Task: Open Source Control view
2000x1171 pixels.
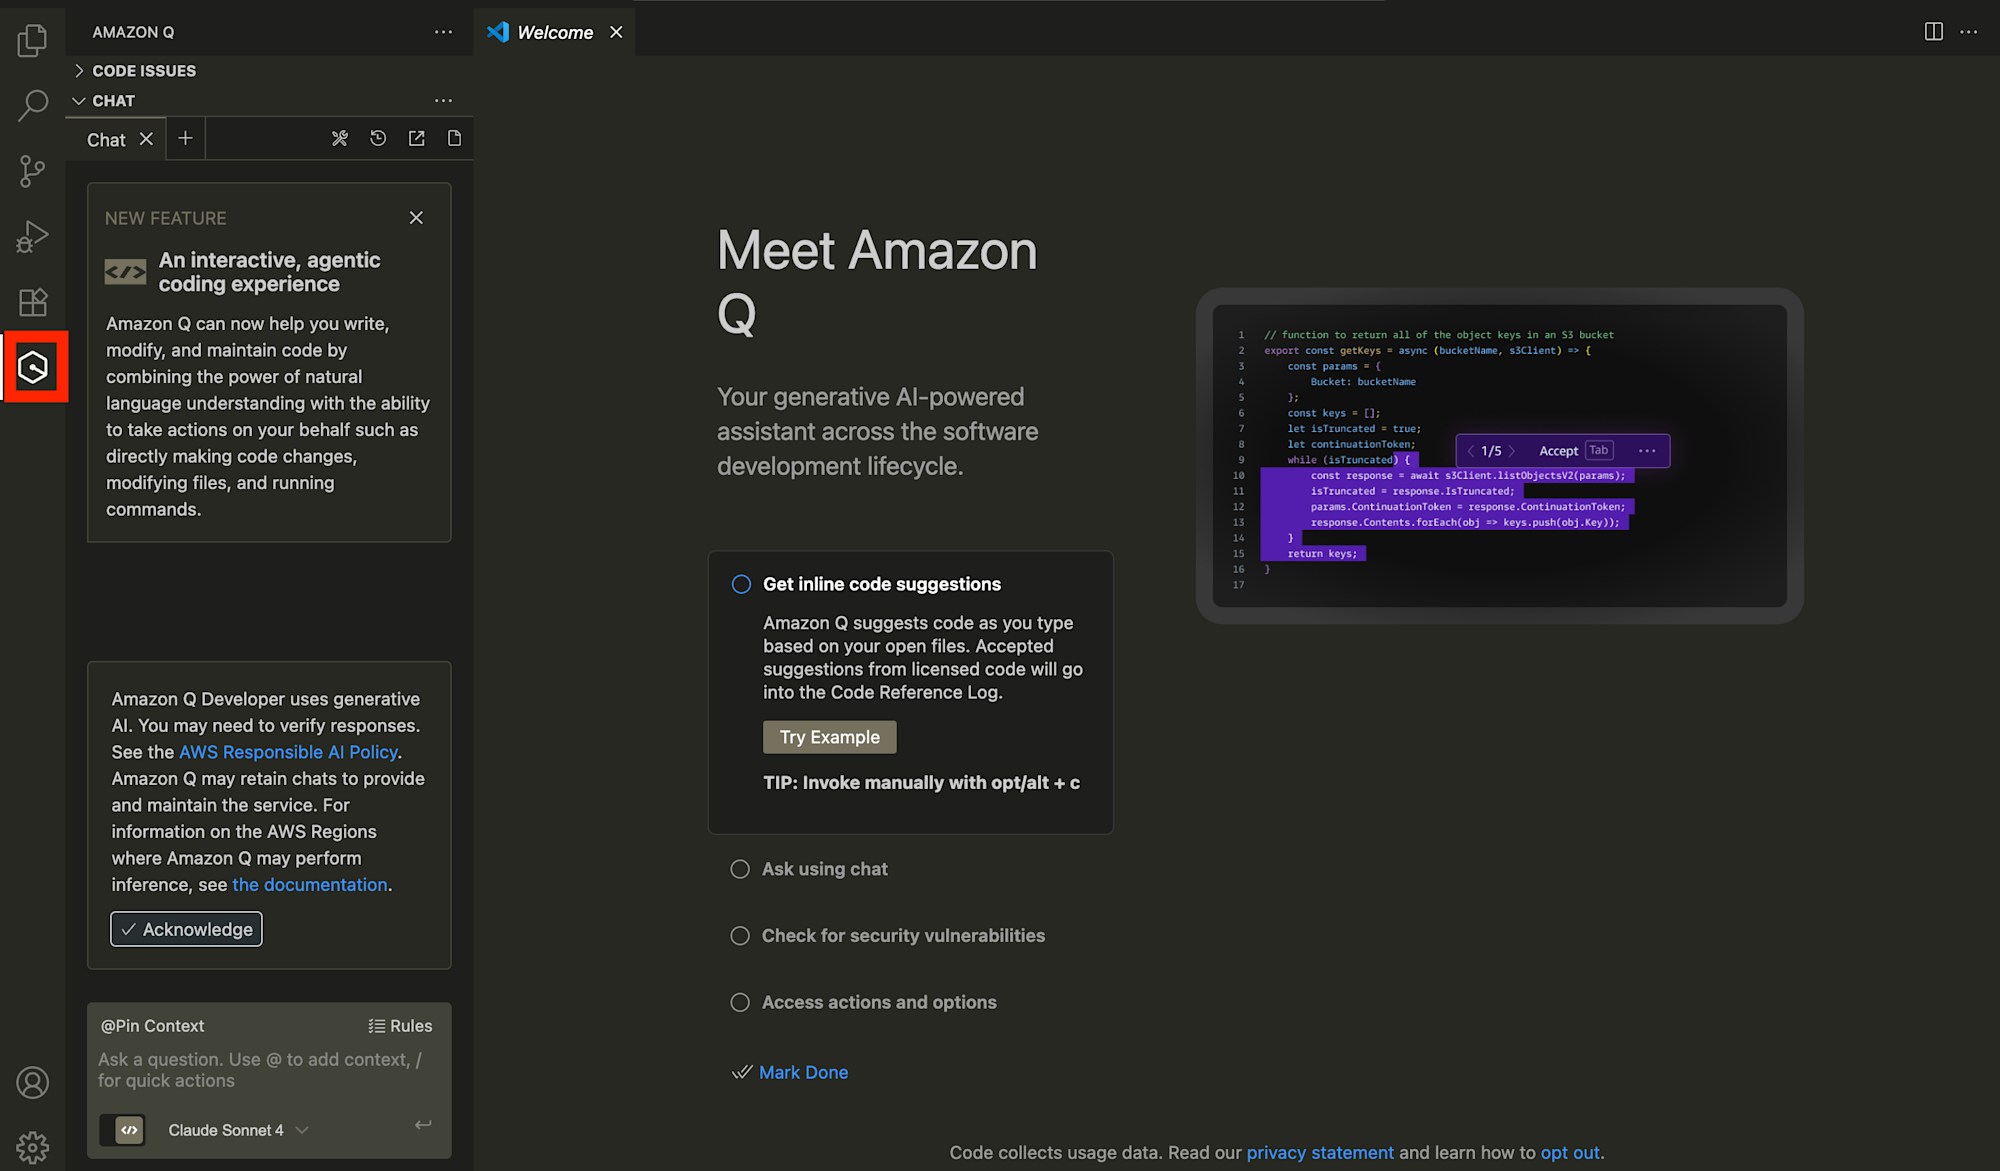Action: (32, 171)
